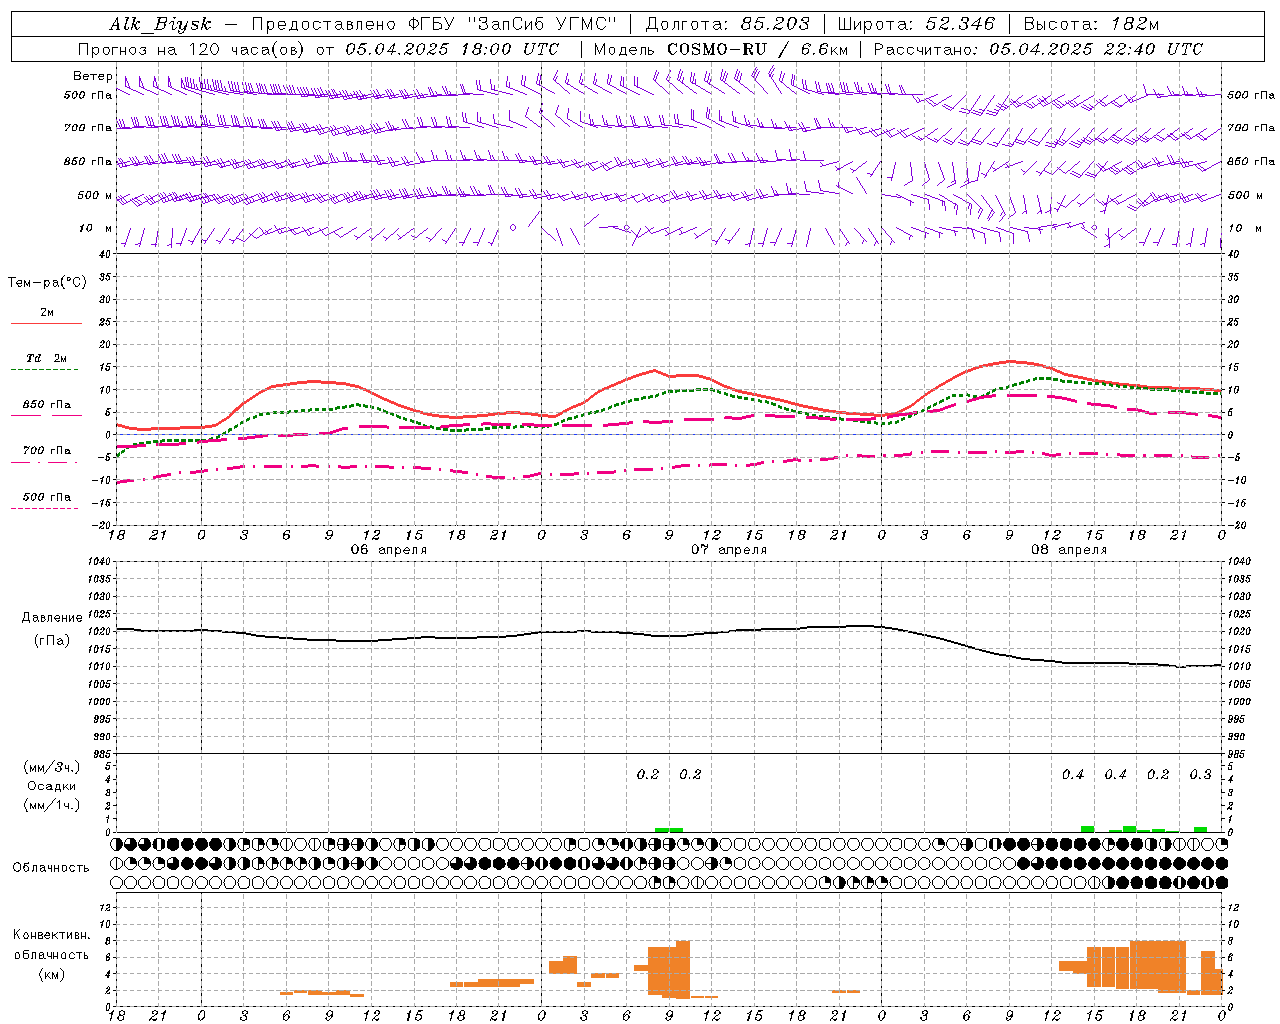Click the 0.3 precipitation amount value
Screen dimensions: 1280x1024
pyautogui.click(x=1200, y=774)
